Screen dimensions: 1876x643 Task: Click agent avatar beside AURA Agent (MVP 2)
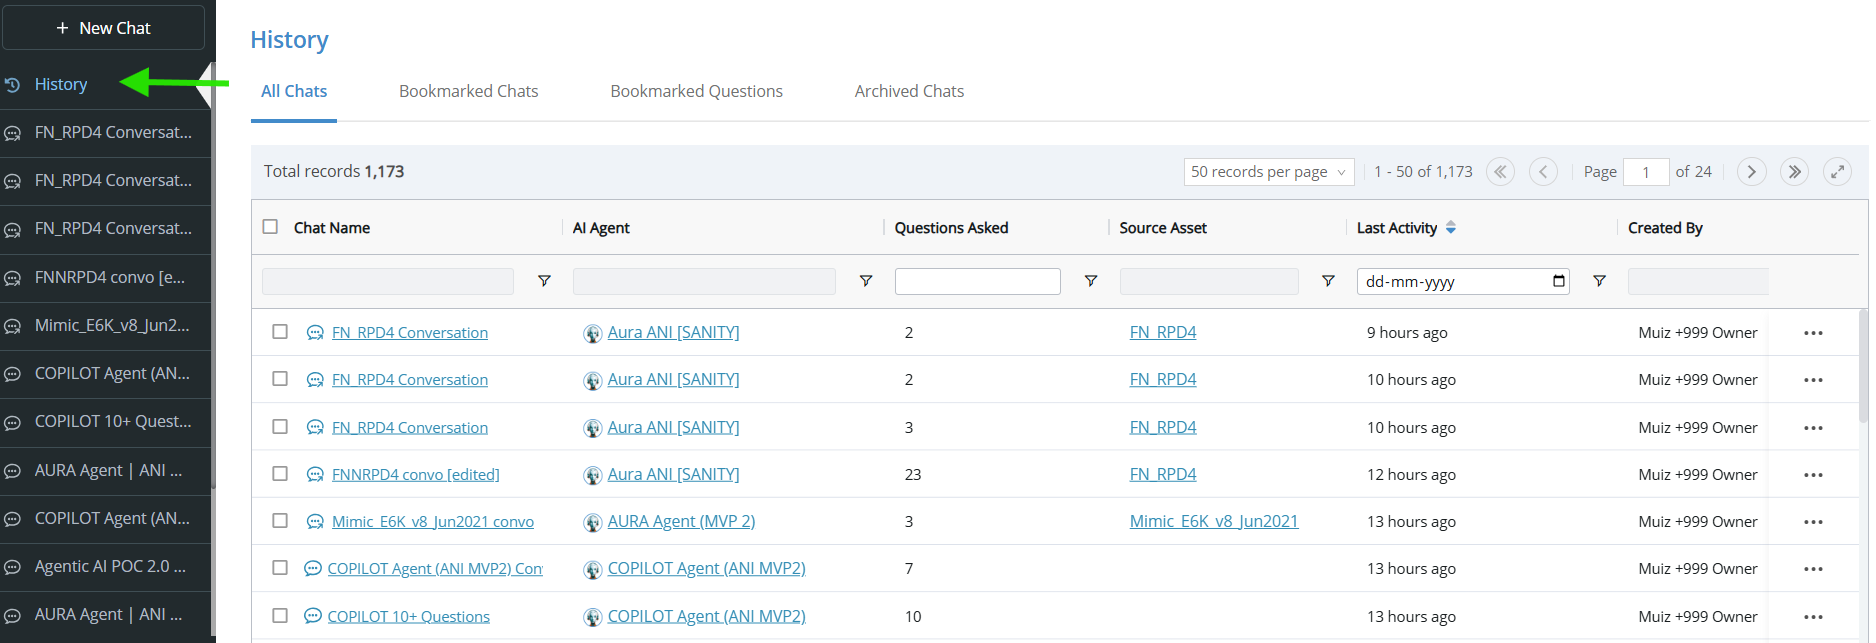(593, 522)
